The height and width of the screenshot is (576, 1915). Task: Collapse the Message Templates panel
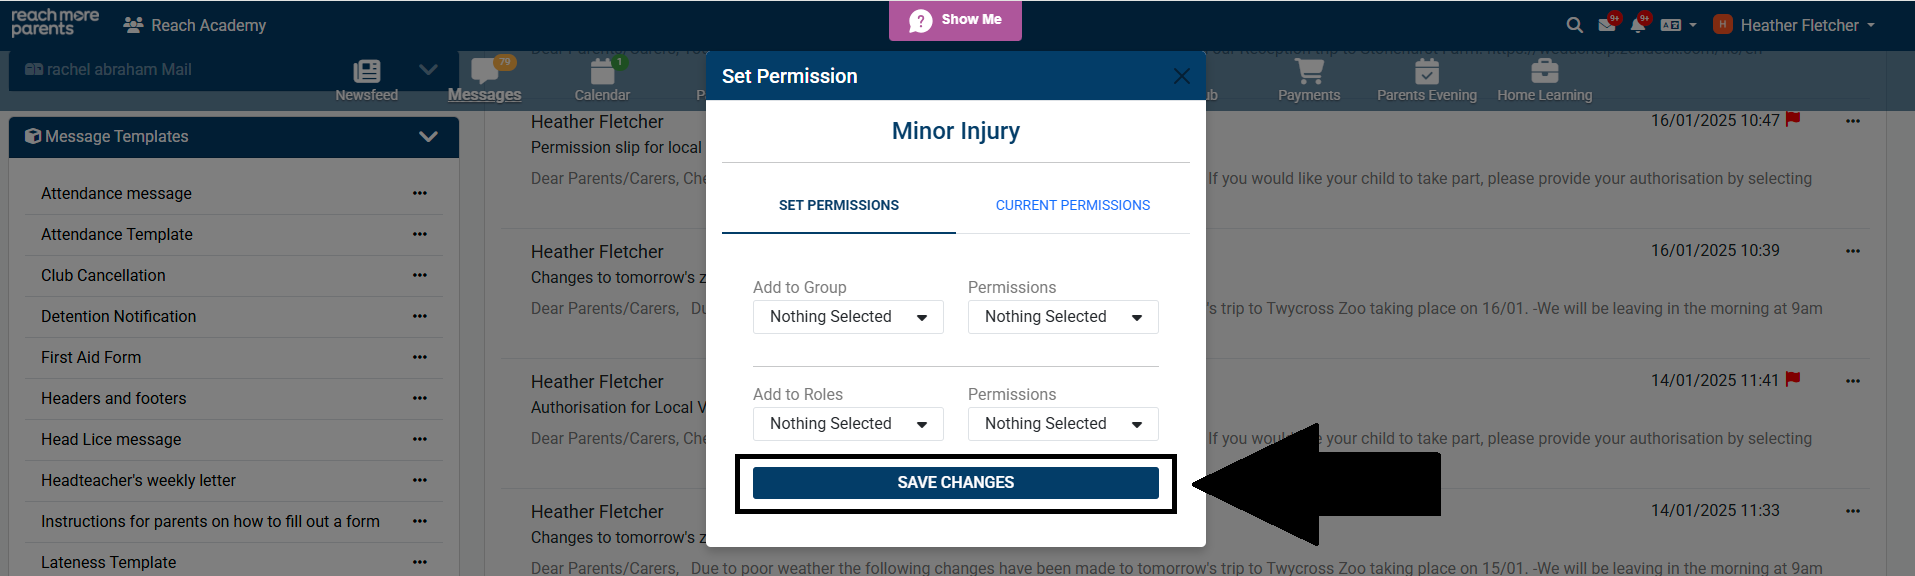coord(428,137)
